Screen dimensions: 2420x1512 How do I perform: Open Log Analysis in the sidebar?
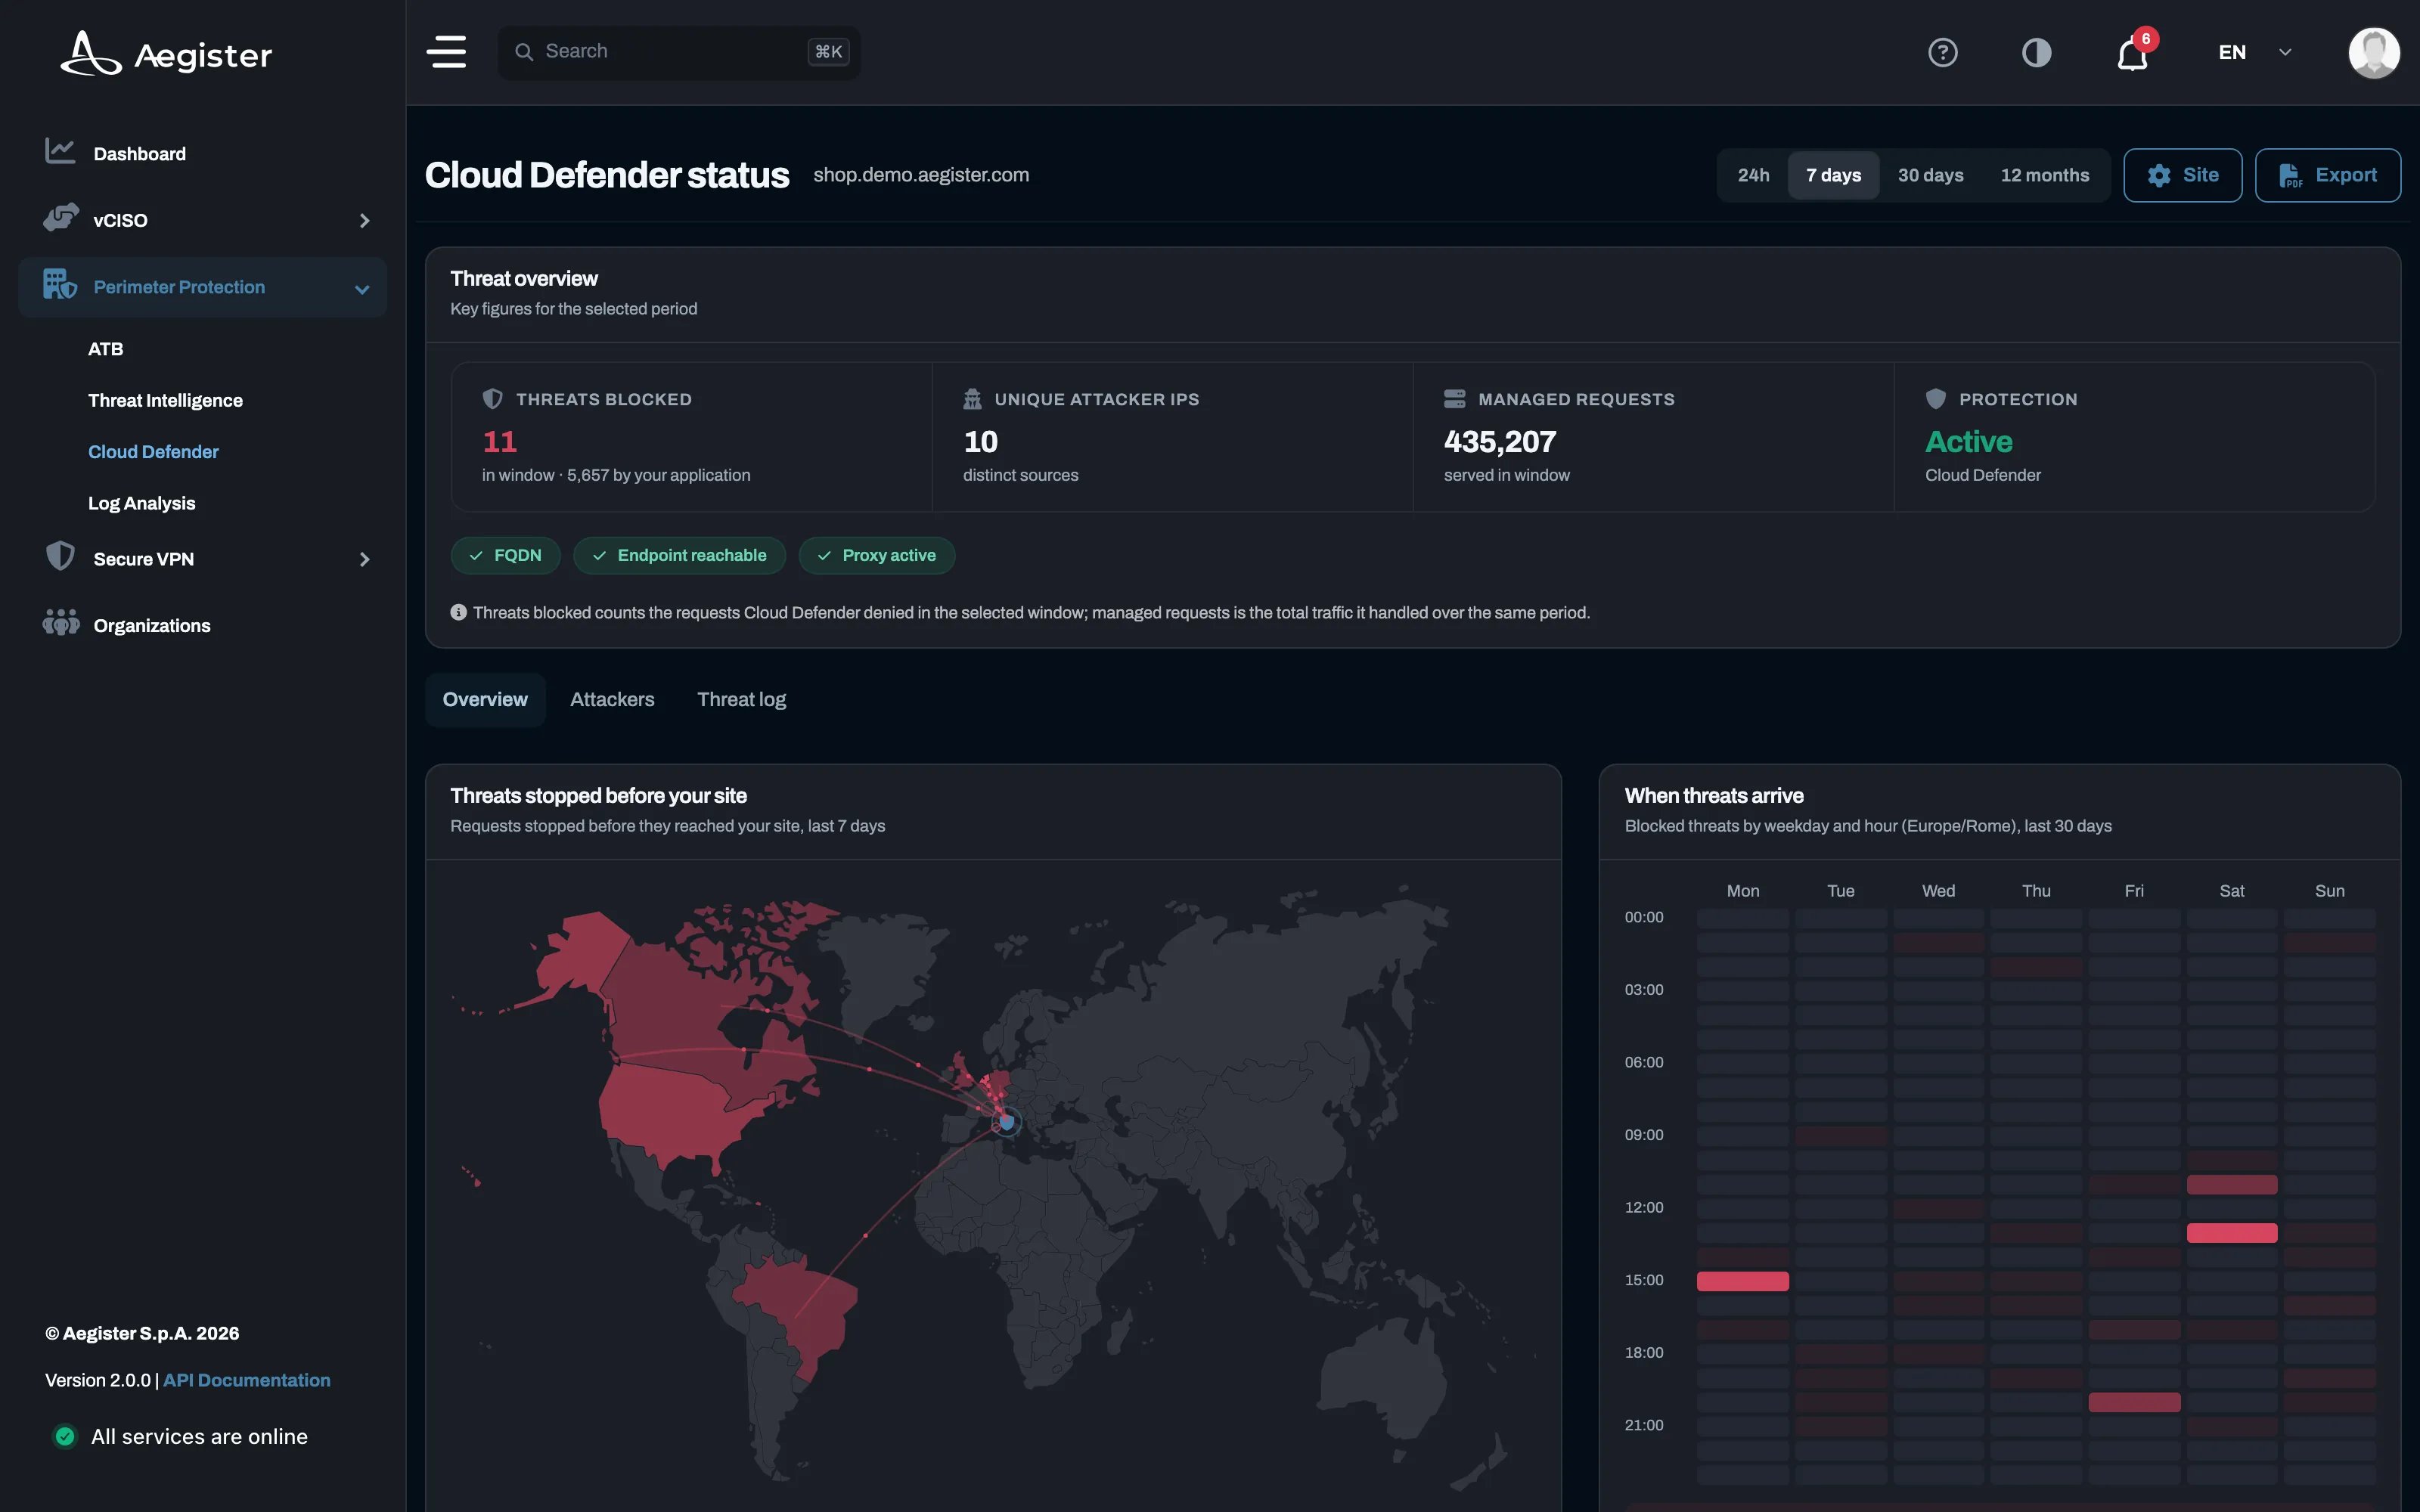[x=141, y=503]
